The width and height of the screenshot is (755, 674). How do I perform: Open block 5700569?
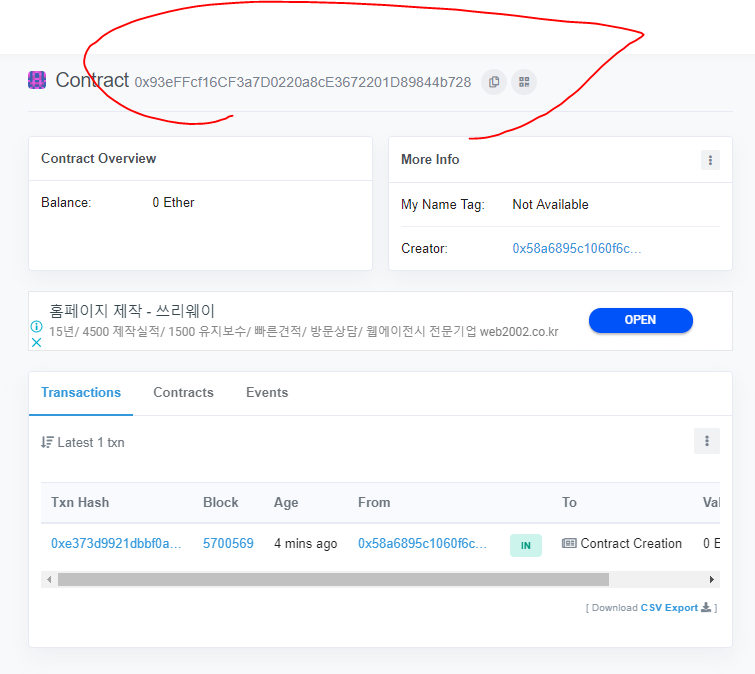click(x=228, y=544)
